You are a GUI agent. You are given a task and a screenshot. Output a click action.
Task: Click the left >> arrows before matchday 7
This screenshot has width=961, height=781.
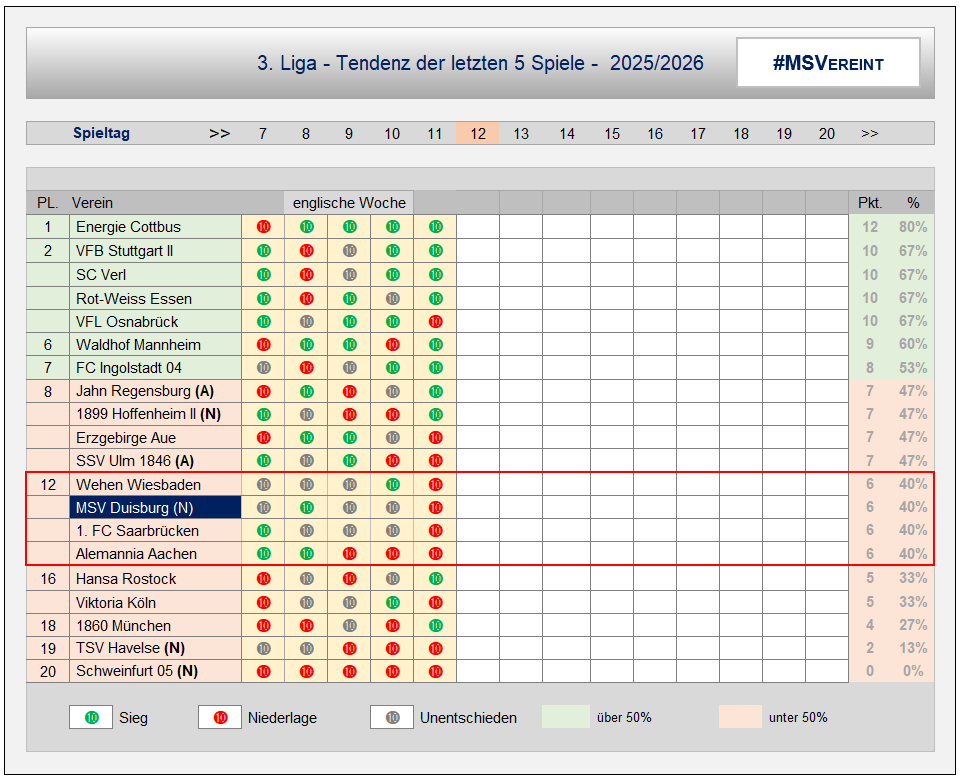click(x=219, y=134)
